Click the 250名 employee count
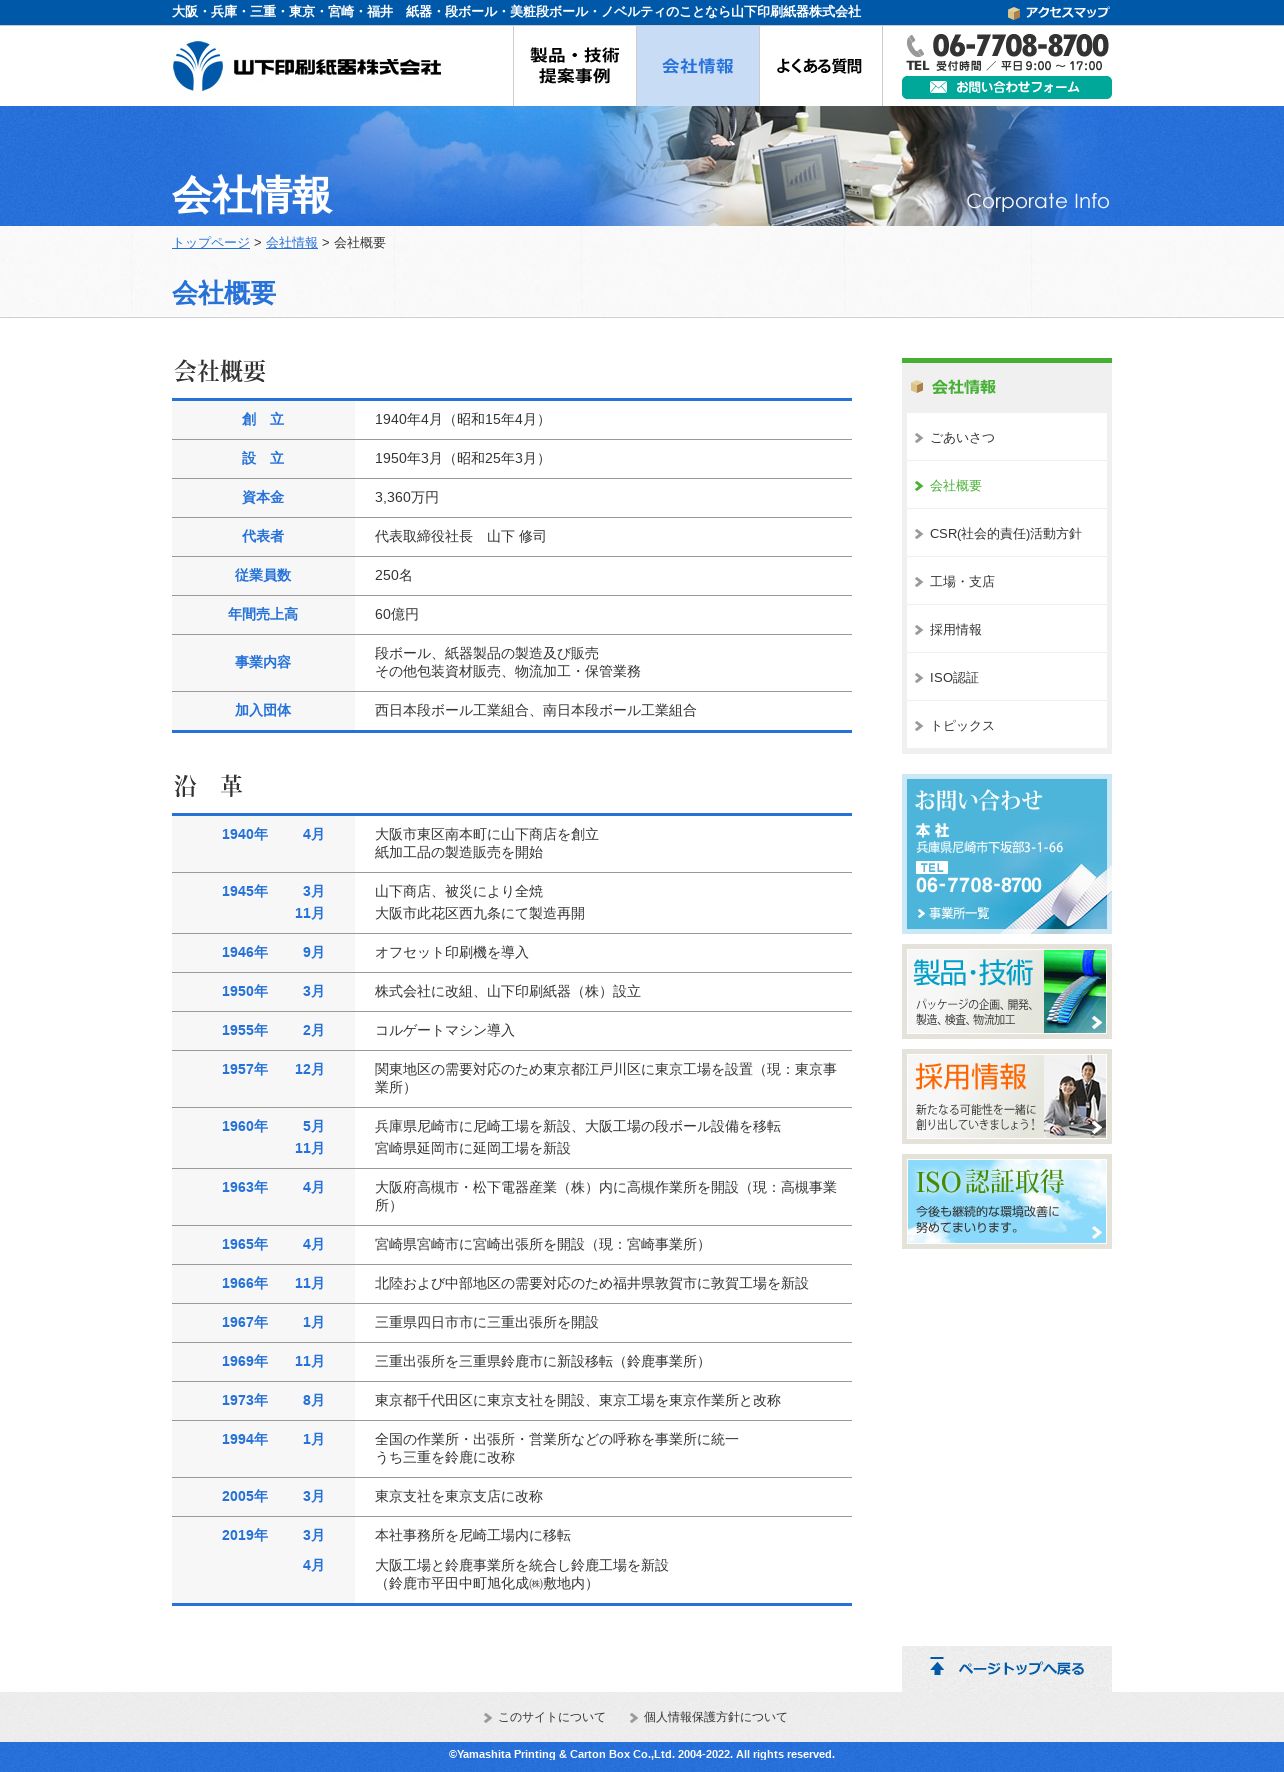This screenshot has height=1772, width=1284. point(394,575)
